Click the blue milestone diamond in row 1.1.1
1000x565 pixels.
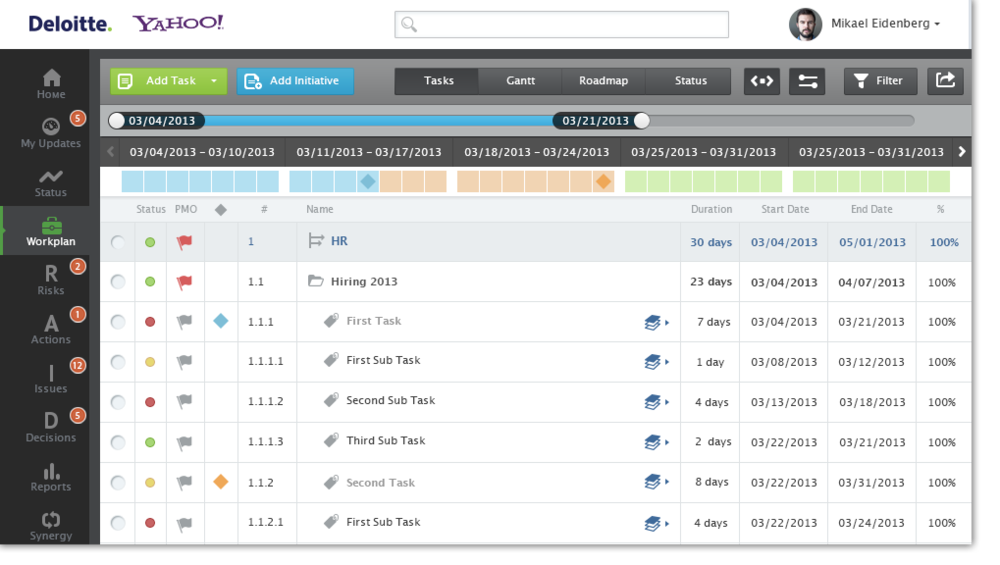pos(221,321)
